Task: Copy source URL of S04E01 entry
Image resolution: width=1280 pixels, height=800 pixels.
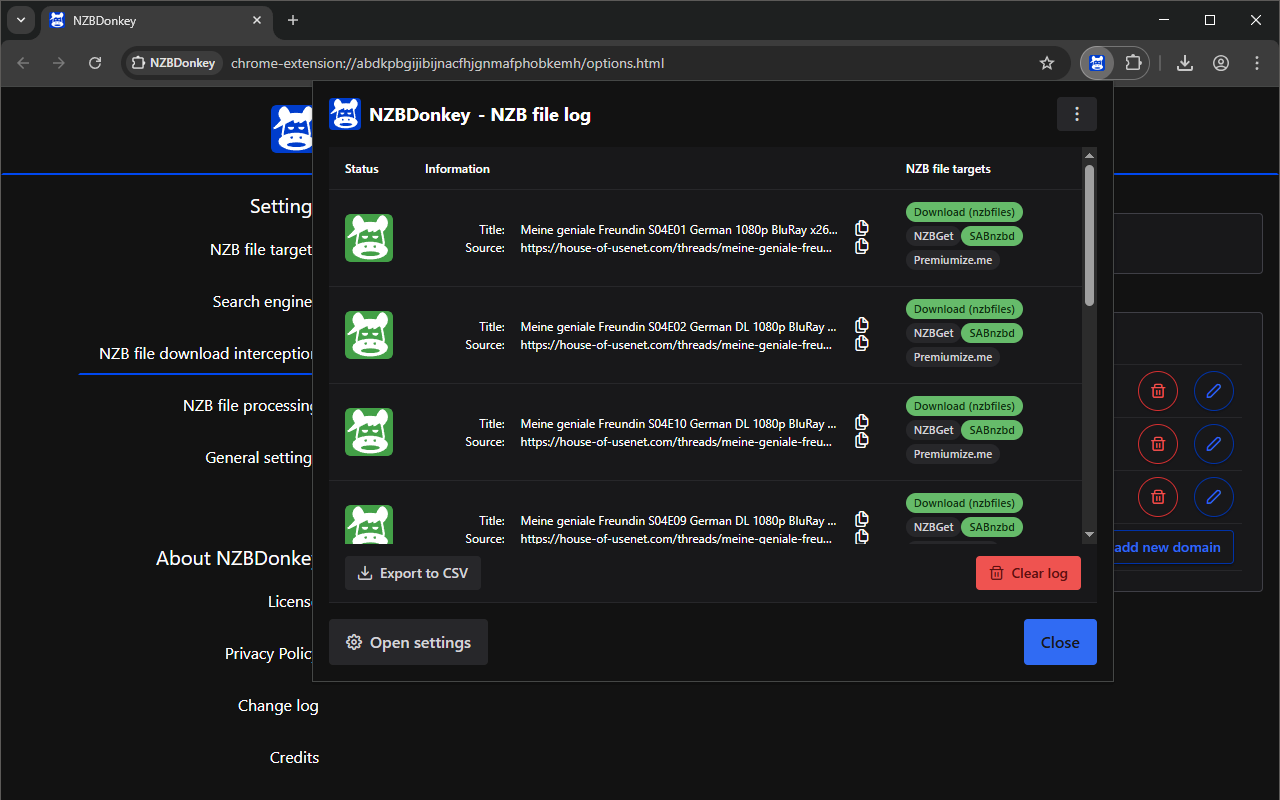Action: [x=862, y=247]
